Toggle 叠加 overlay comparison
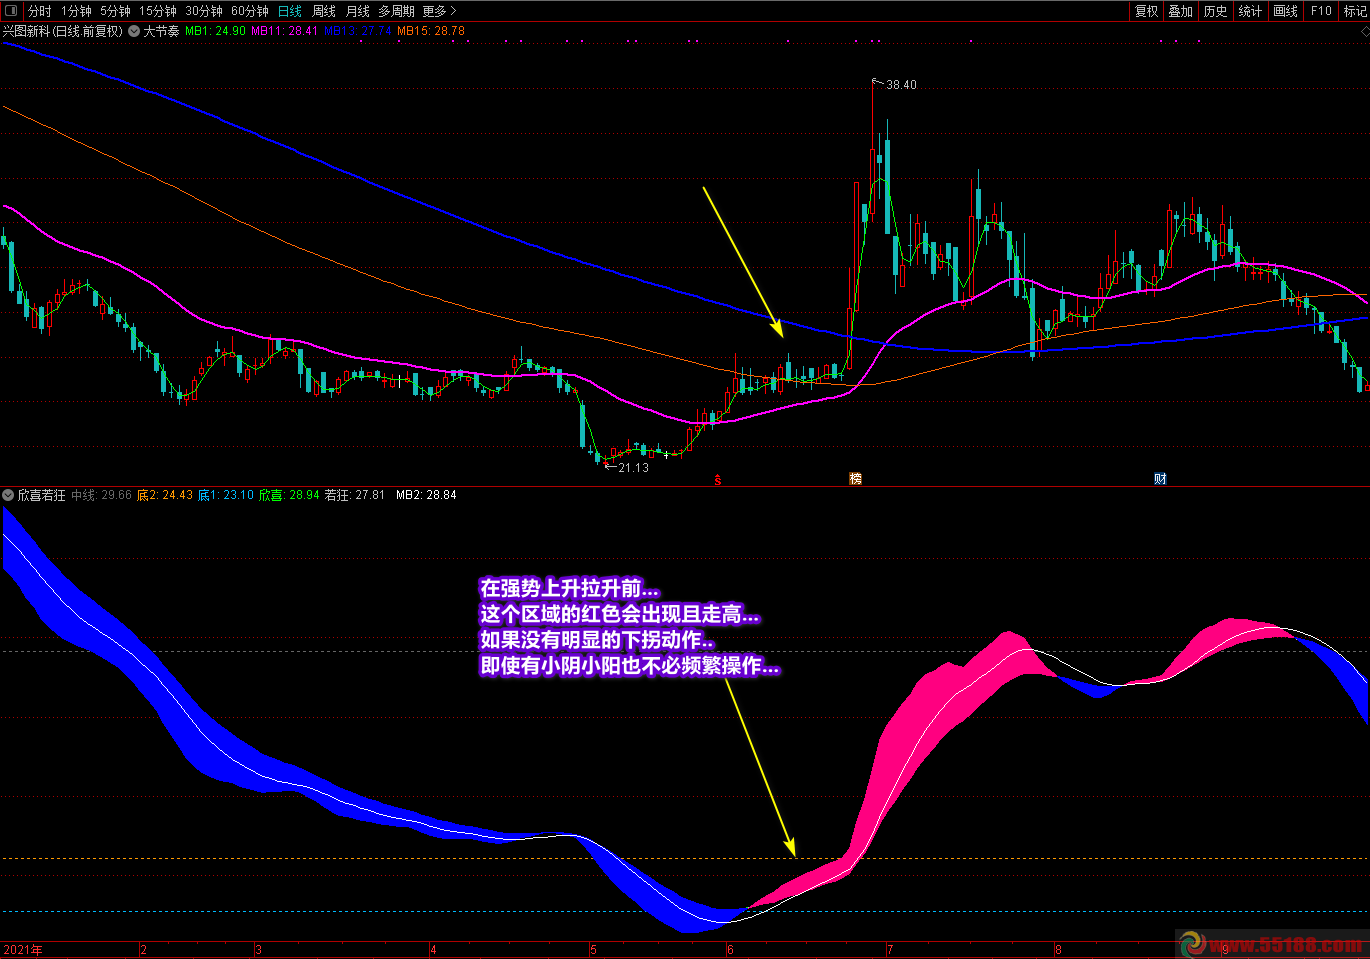 (x=1181, y=11)
